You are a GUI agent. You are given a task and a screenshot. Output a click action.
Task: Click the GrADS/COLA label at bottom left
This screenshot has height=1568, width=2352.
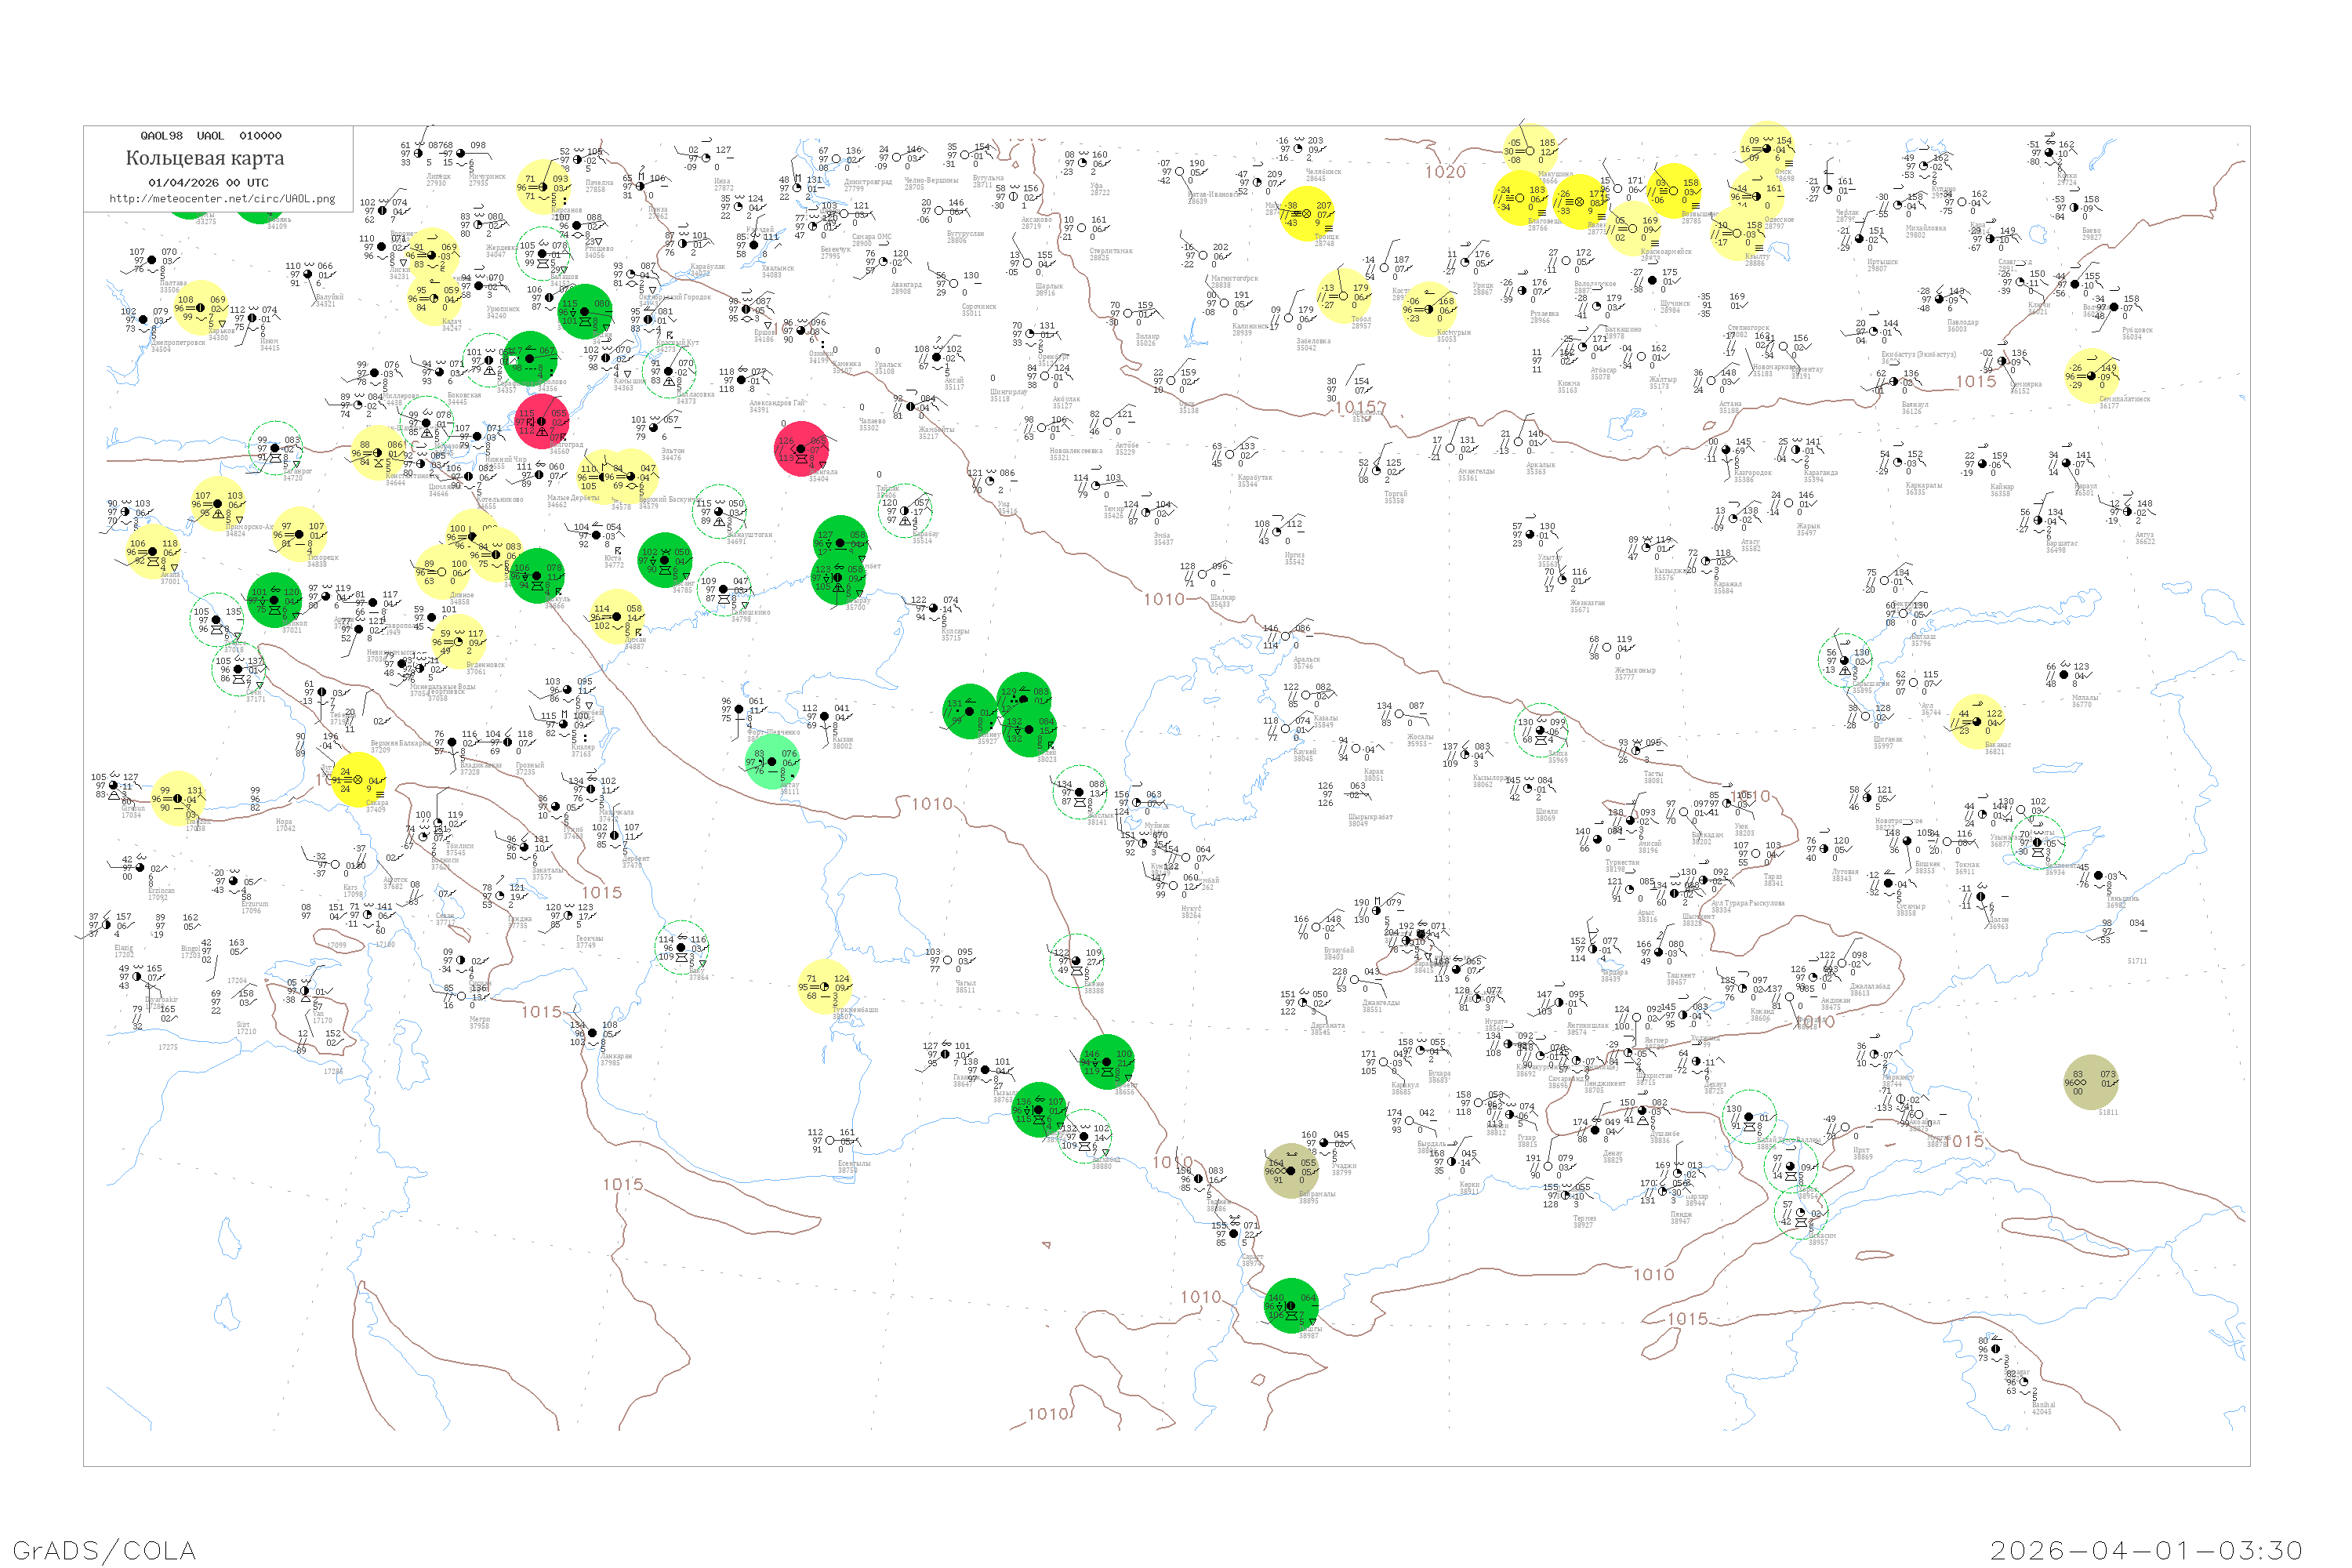pyautogui.click(x=104, y=1550)
